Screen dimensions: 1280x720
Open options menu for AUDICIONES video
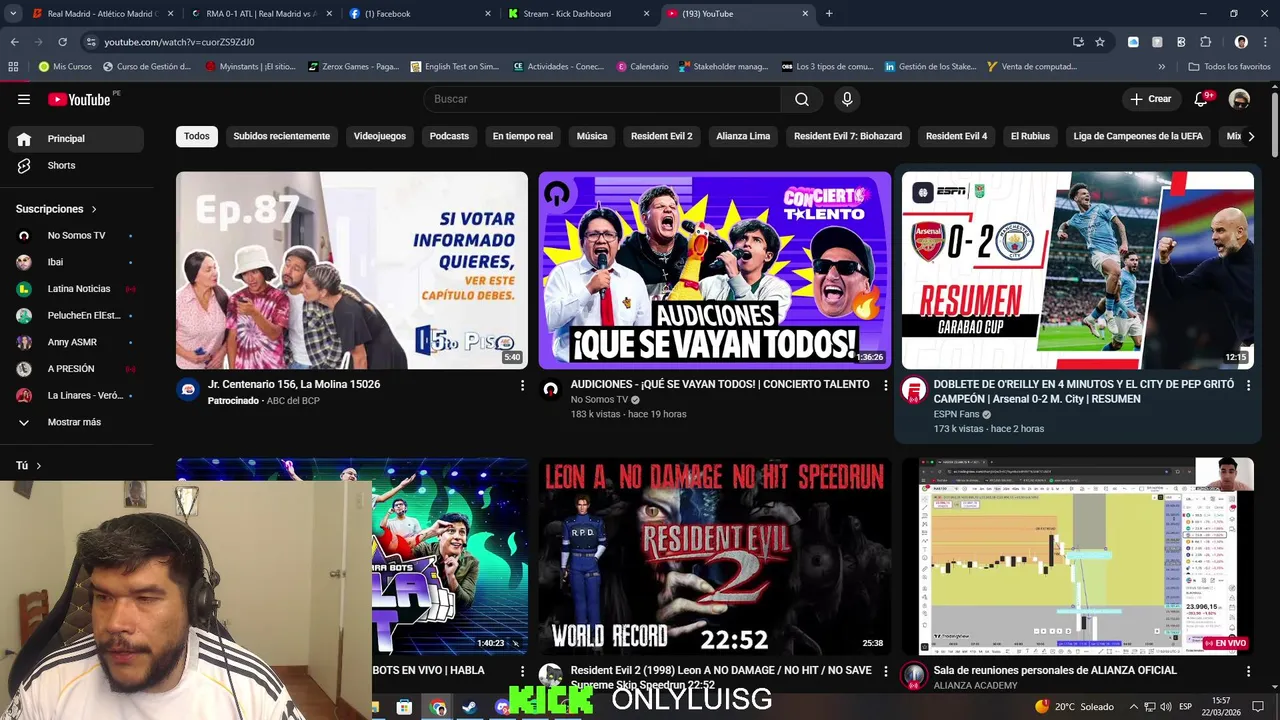click(885, 385)
